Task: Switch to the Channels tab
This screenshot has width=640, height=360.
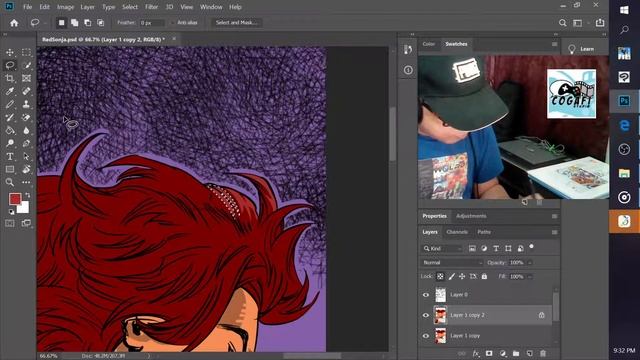Action: pyautogui.click(x=457, y=232)
